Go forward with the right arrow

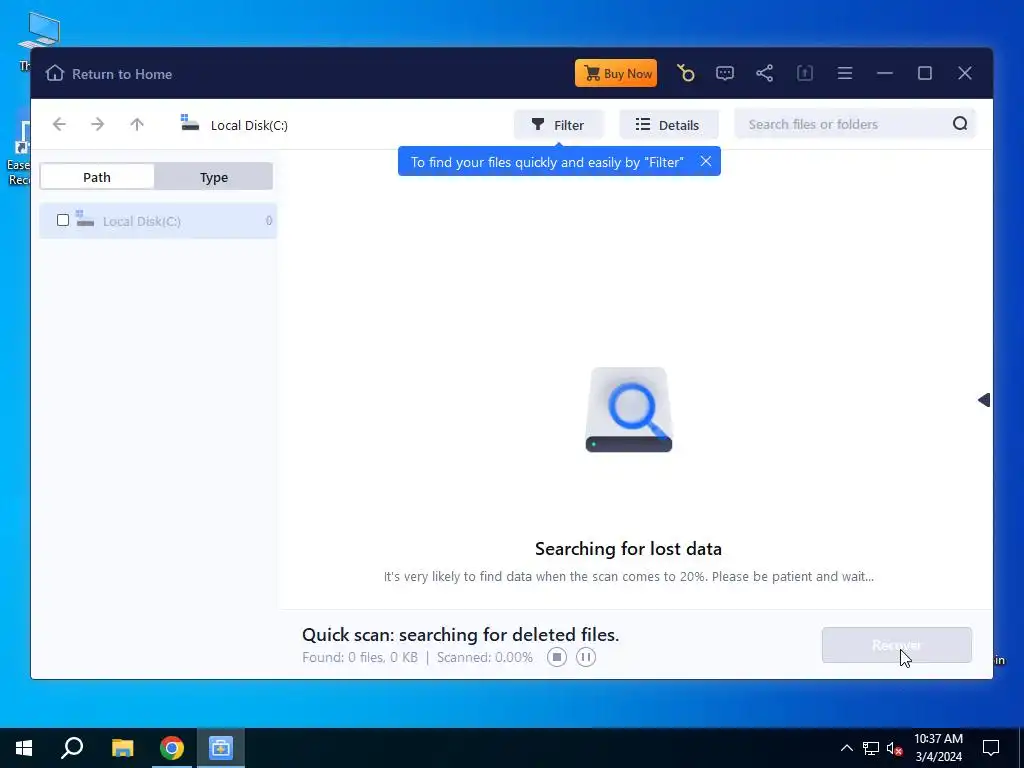point(98,124)
